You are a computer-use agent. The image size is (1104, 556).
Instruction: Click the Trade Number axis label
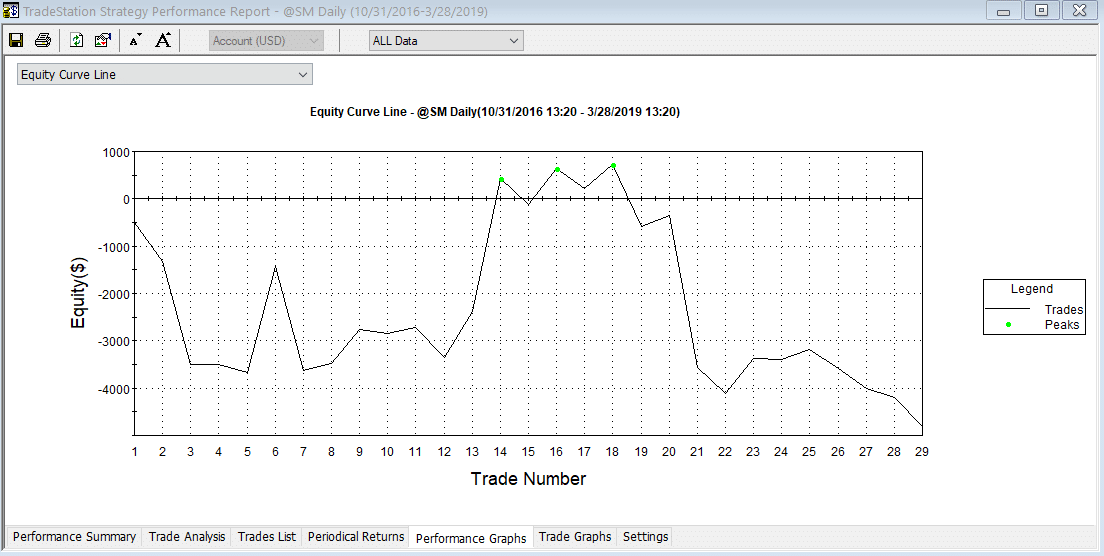point(528,479)
